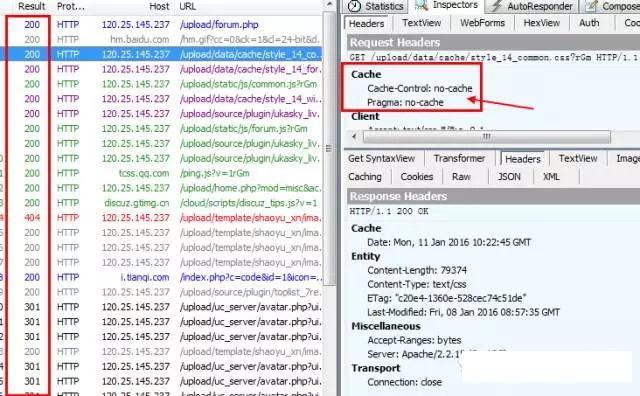Select the Cache-Control: no-cache header
Viewport: 640px width, 396px height.
click(x=420, y=89)
